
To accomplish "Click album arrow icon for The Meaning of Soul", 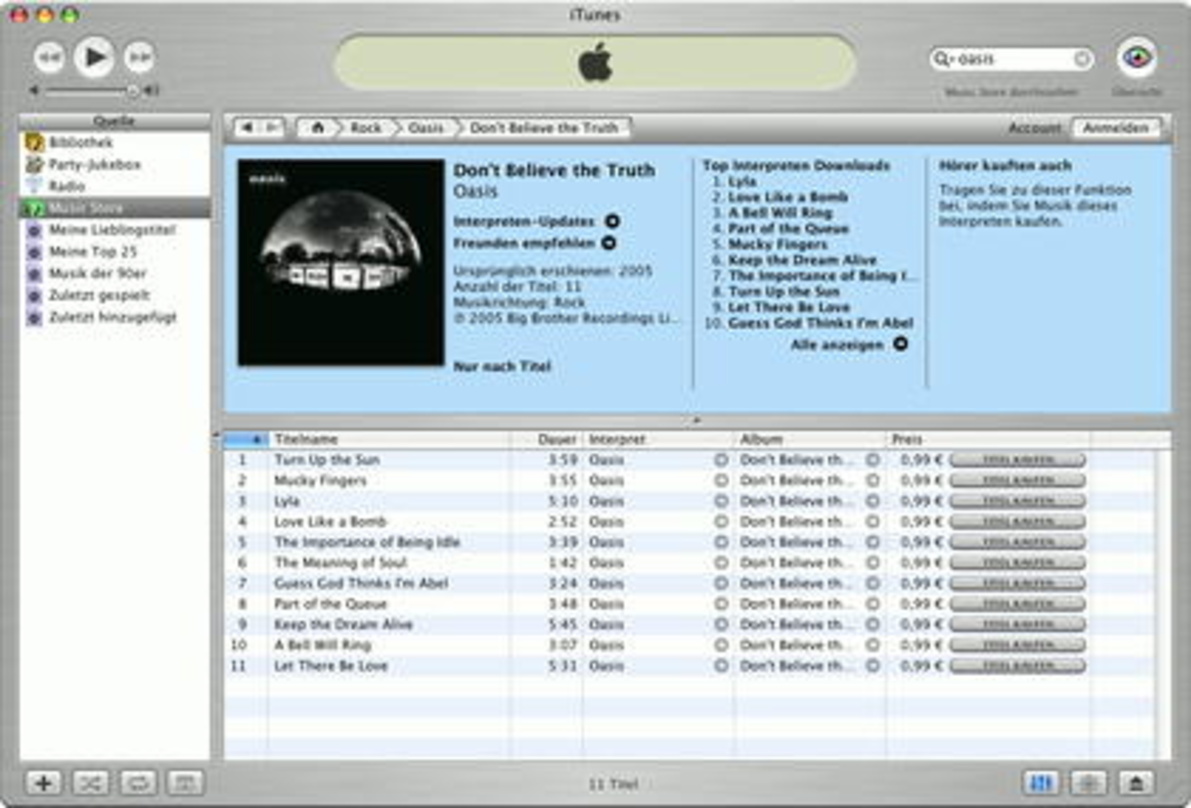I will [x=873, y=563].
